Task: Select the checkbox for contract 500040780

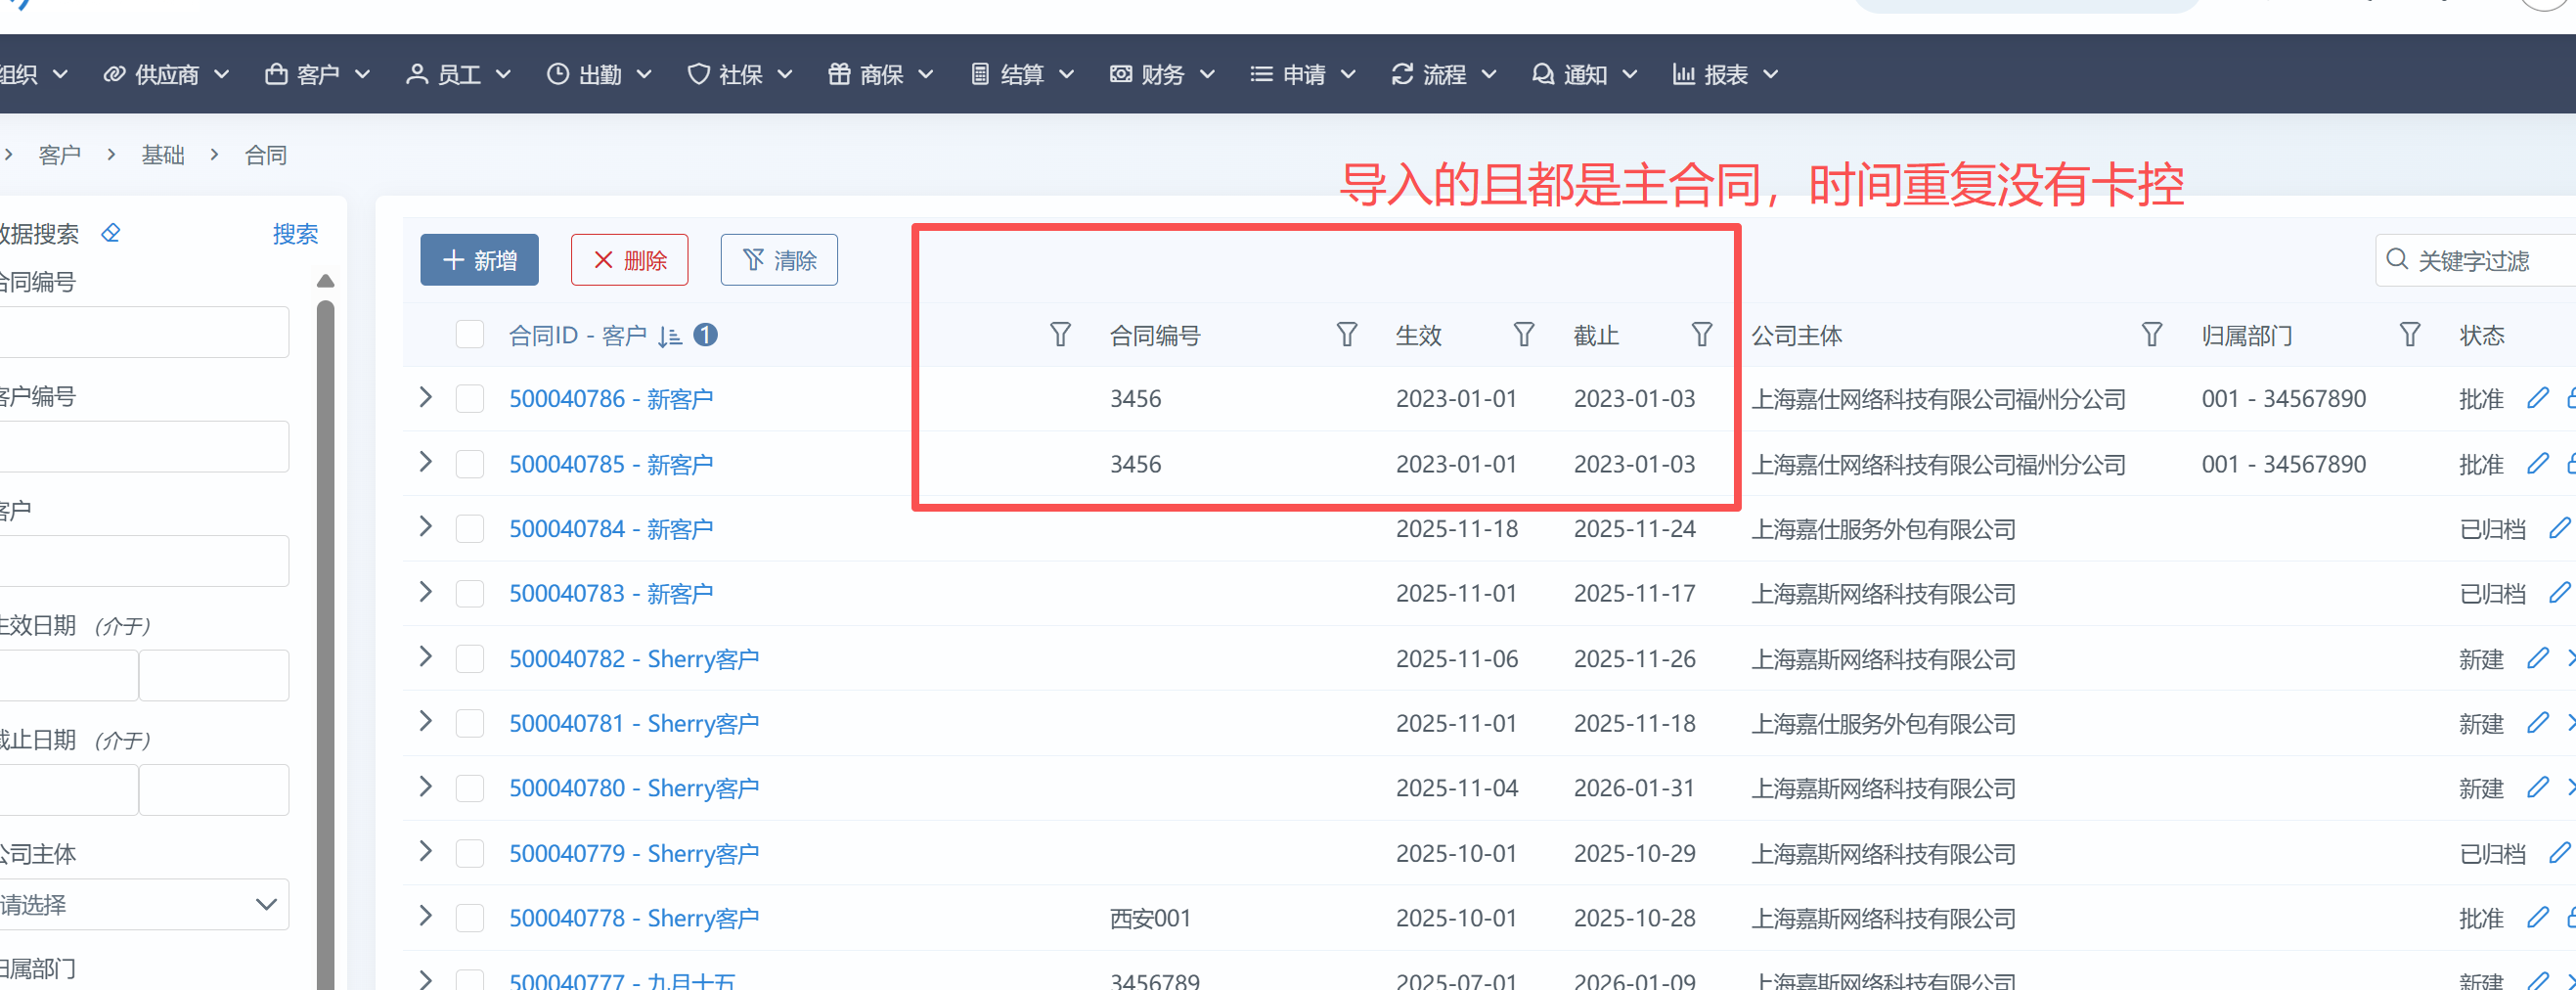Action: (x=469, y=788)
